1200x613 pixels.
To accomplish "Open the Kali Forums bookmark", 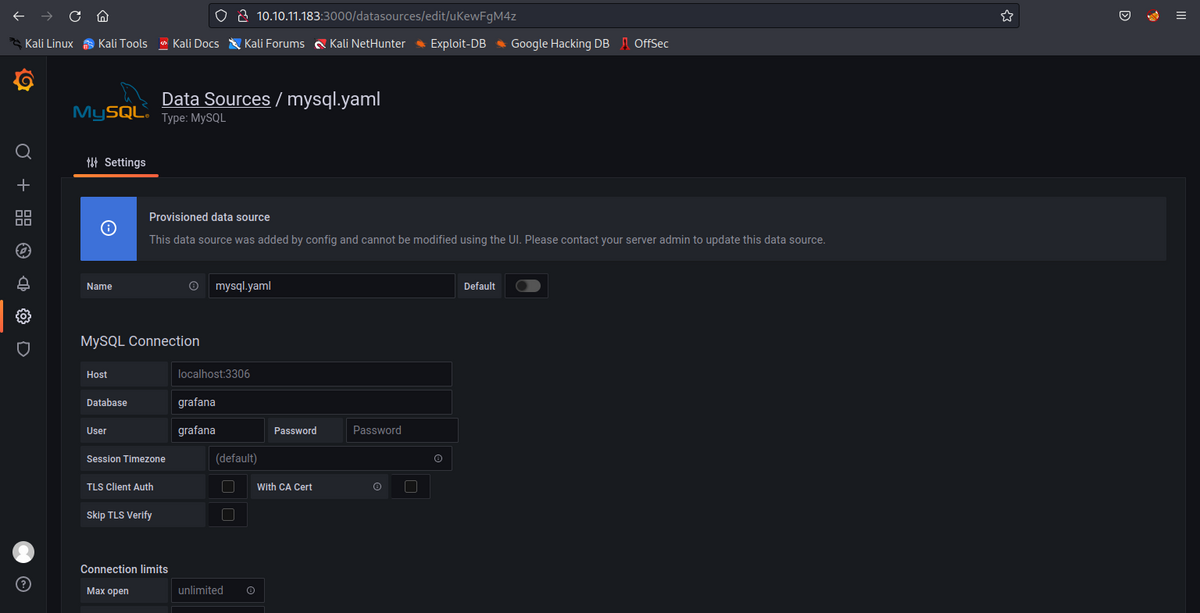I will click(x=267, y=44).
